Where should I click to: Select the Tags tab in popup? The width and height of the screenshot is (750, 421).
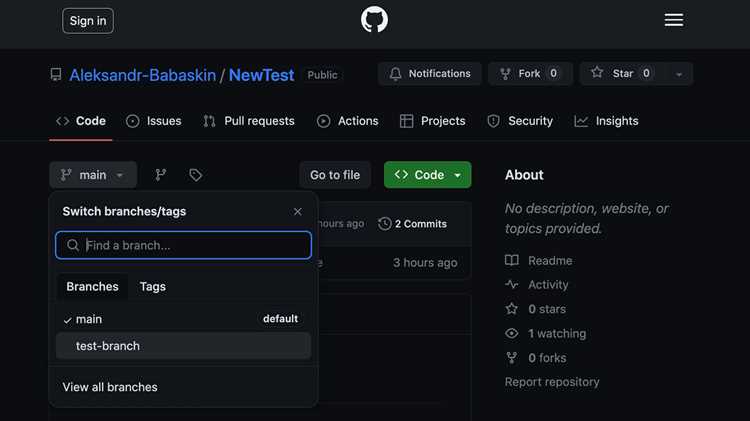pos(153,287)
